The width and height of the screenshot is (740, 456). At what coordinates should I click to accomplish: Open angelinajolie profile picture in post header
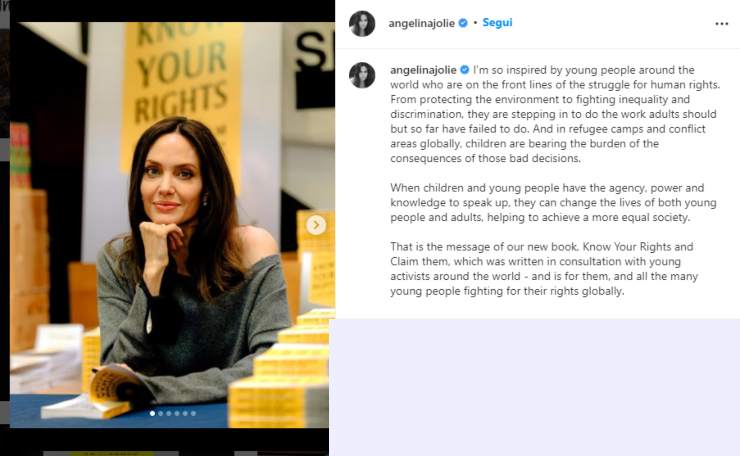(x=362, y=24)
